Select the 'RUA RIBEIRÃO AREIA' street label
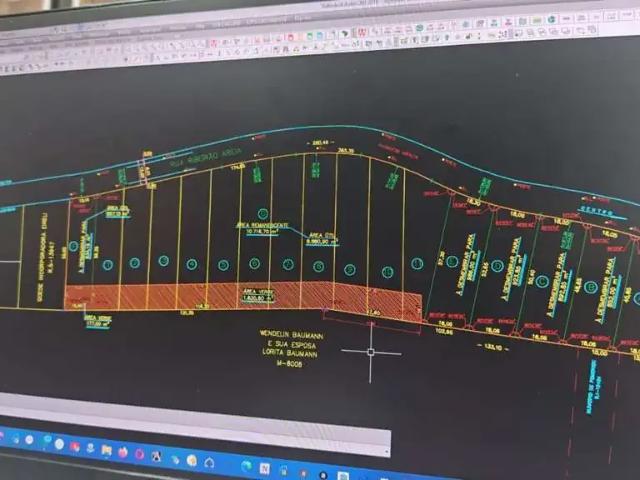Viewport: 640px width, 480px height. (206, 157)
